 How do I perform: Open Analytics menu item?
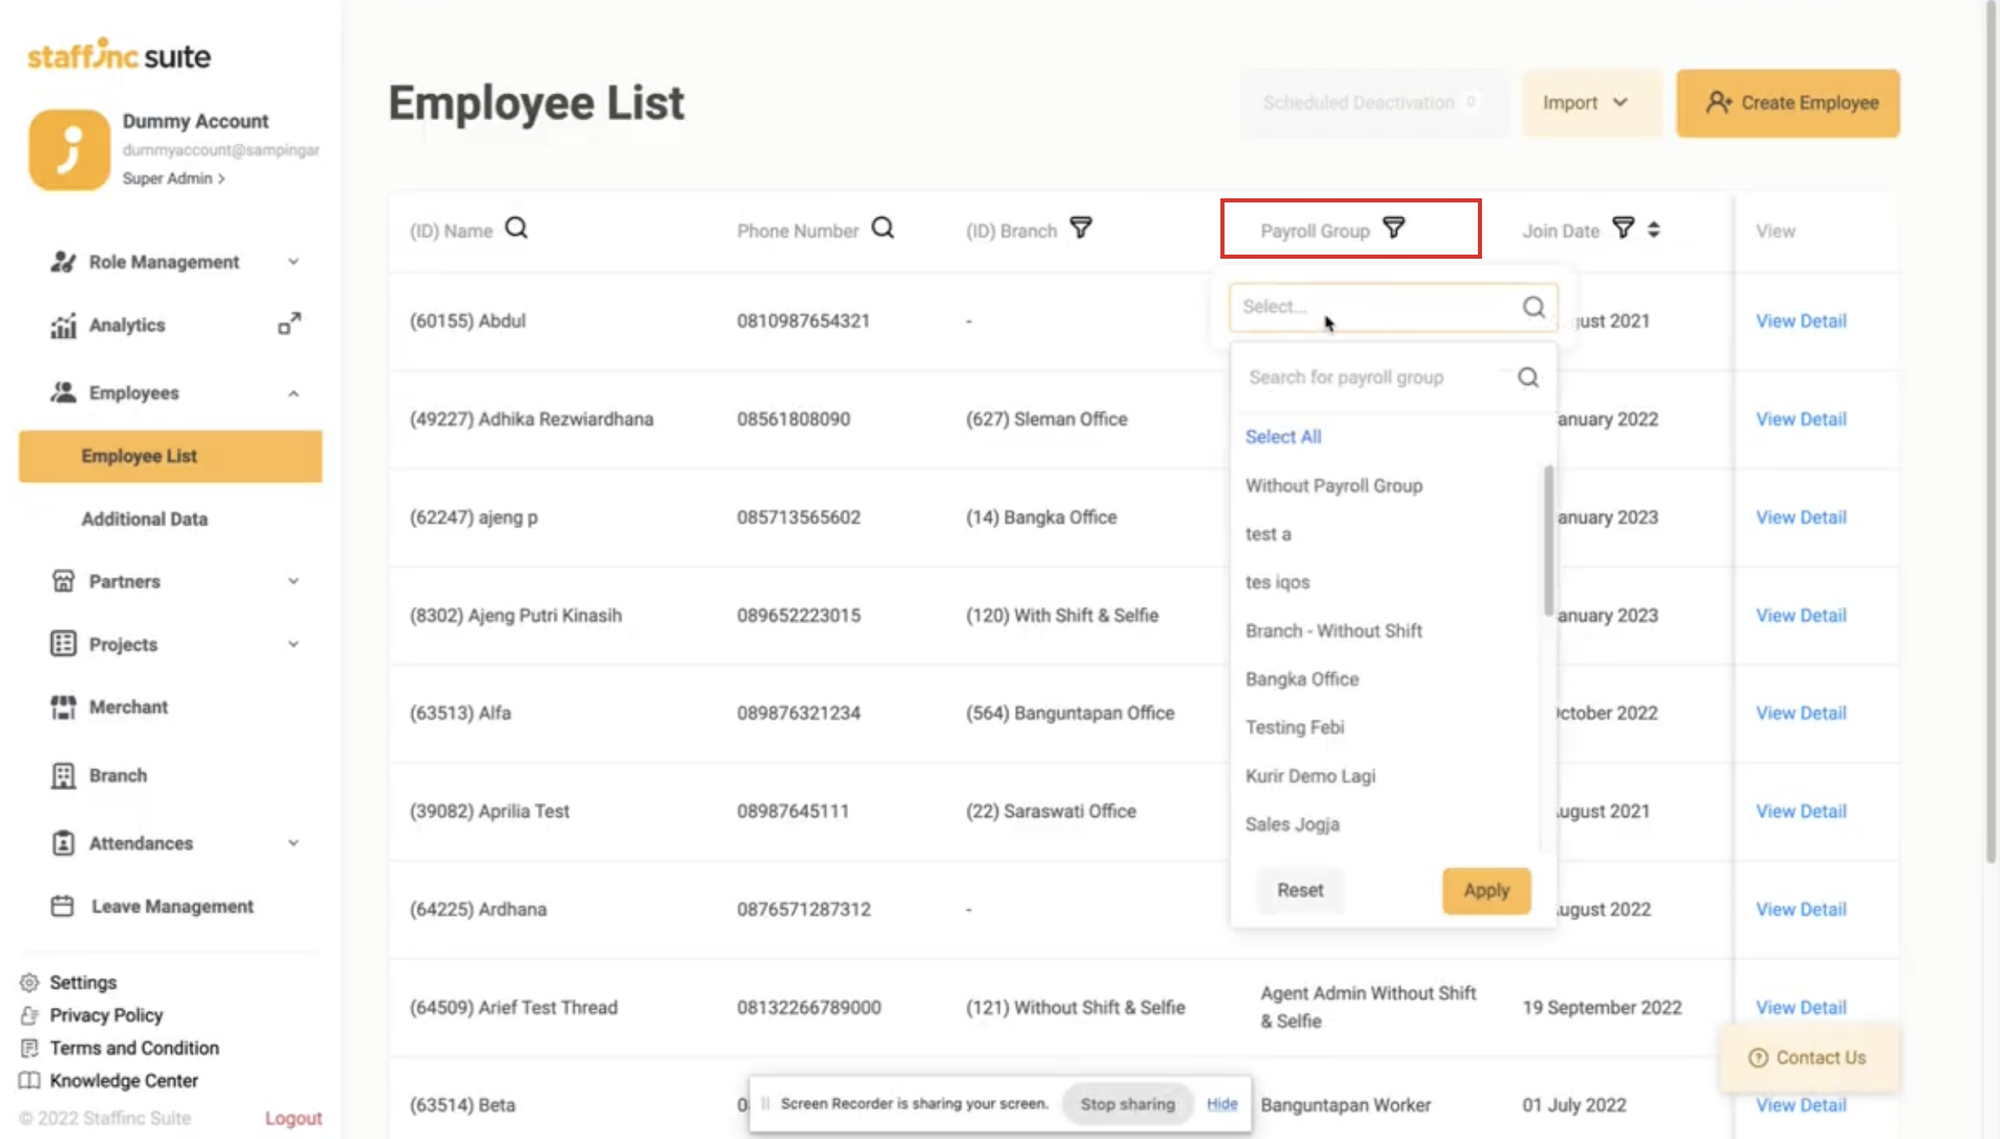pos(127,325)
